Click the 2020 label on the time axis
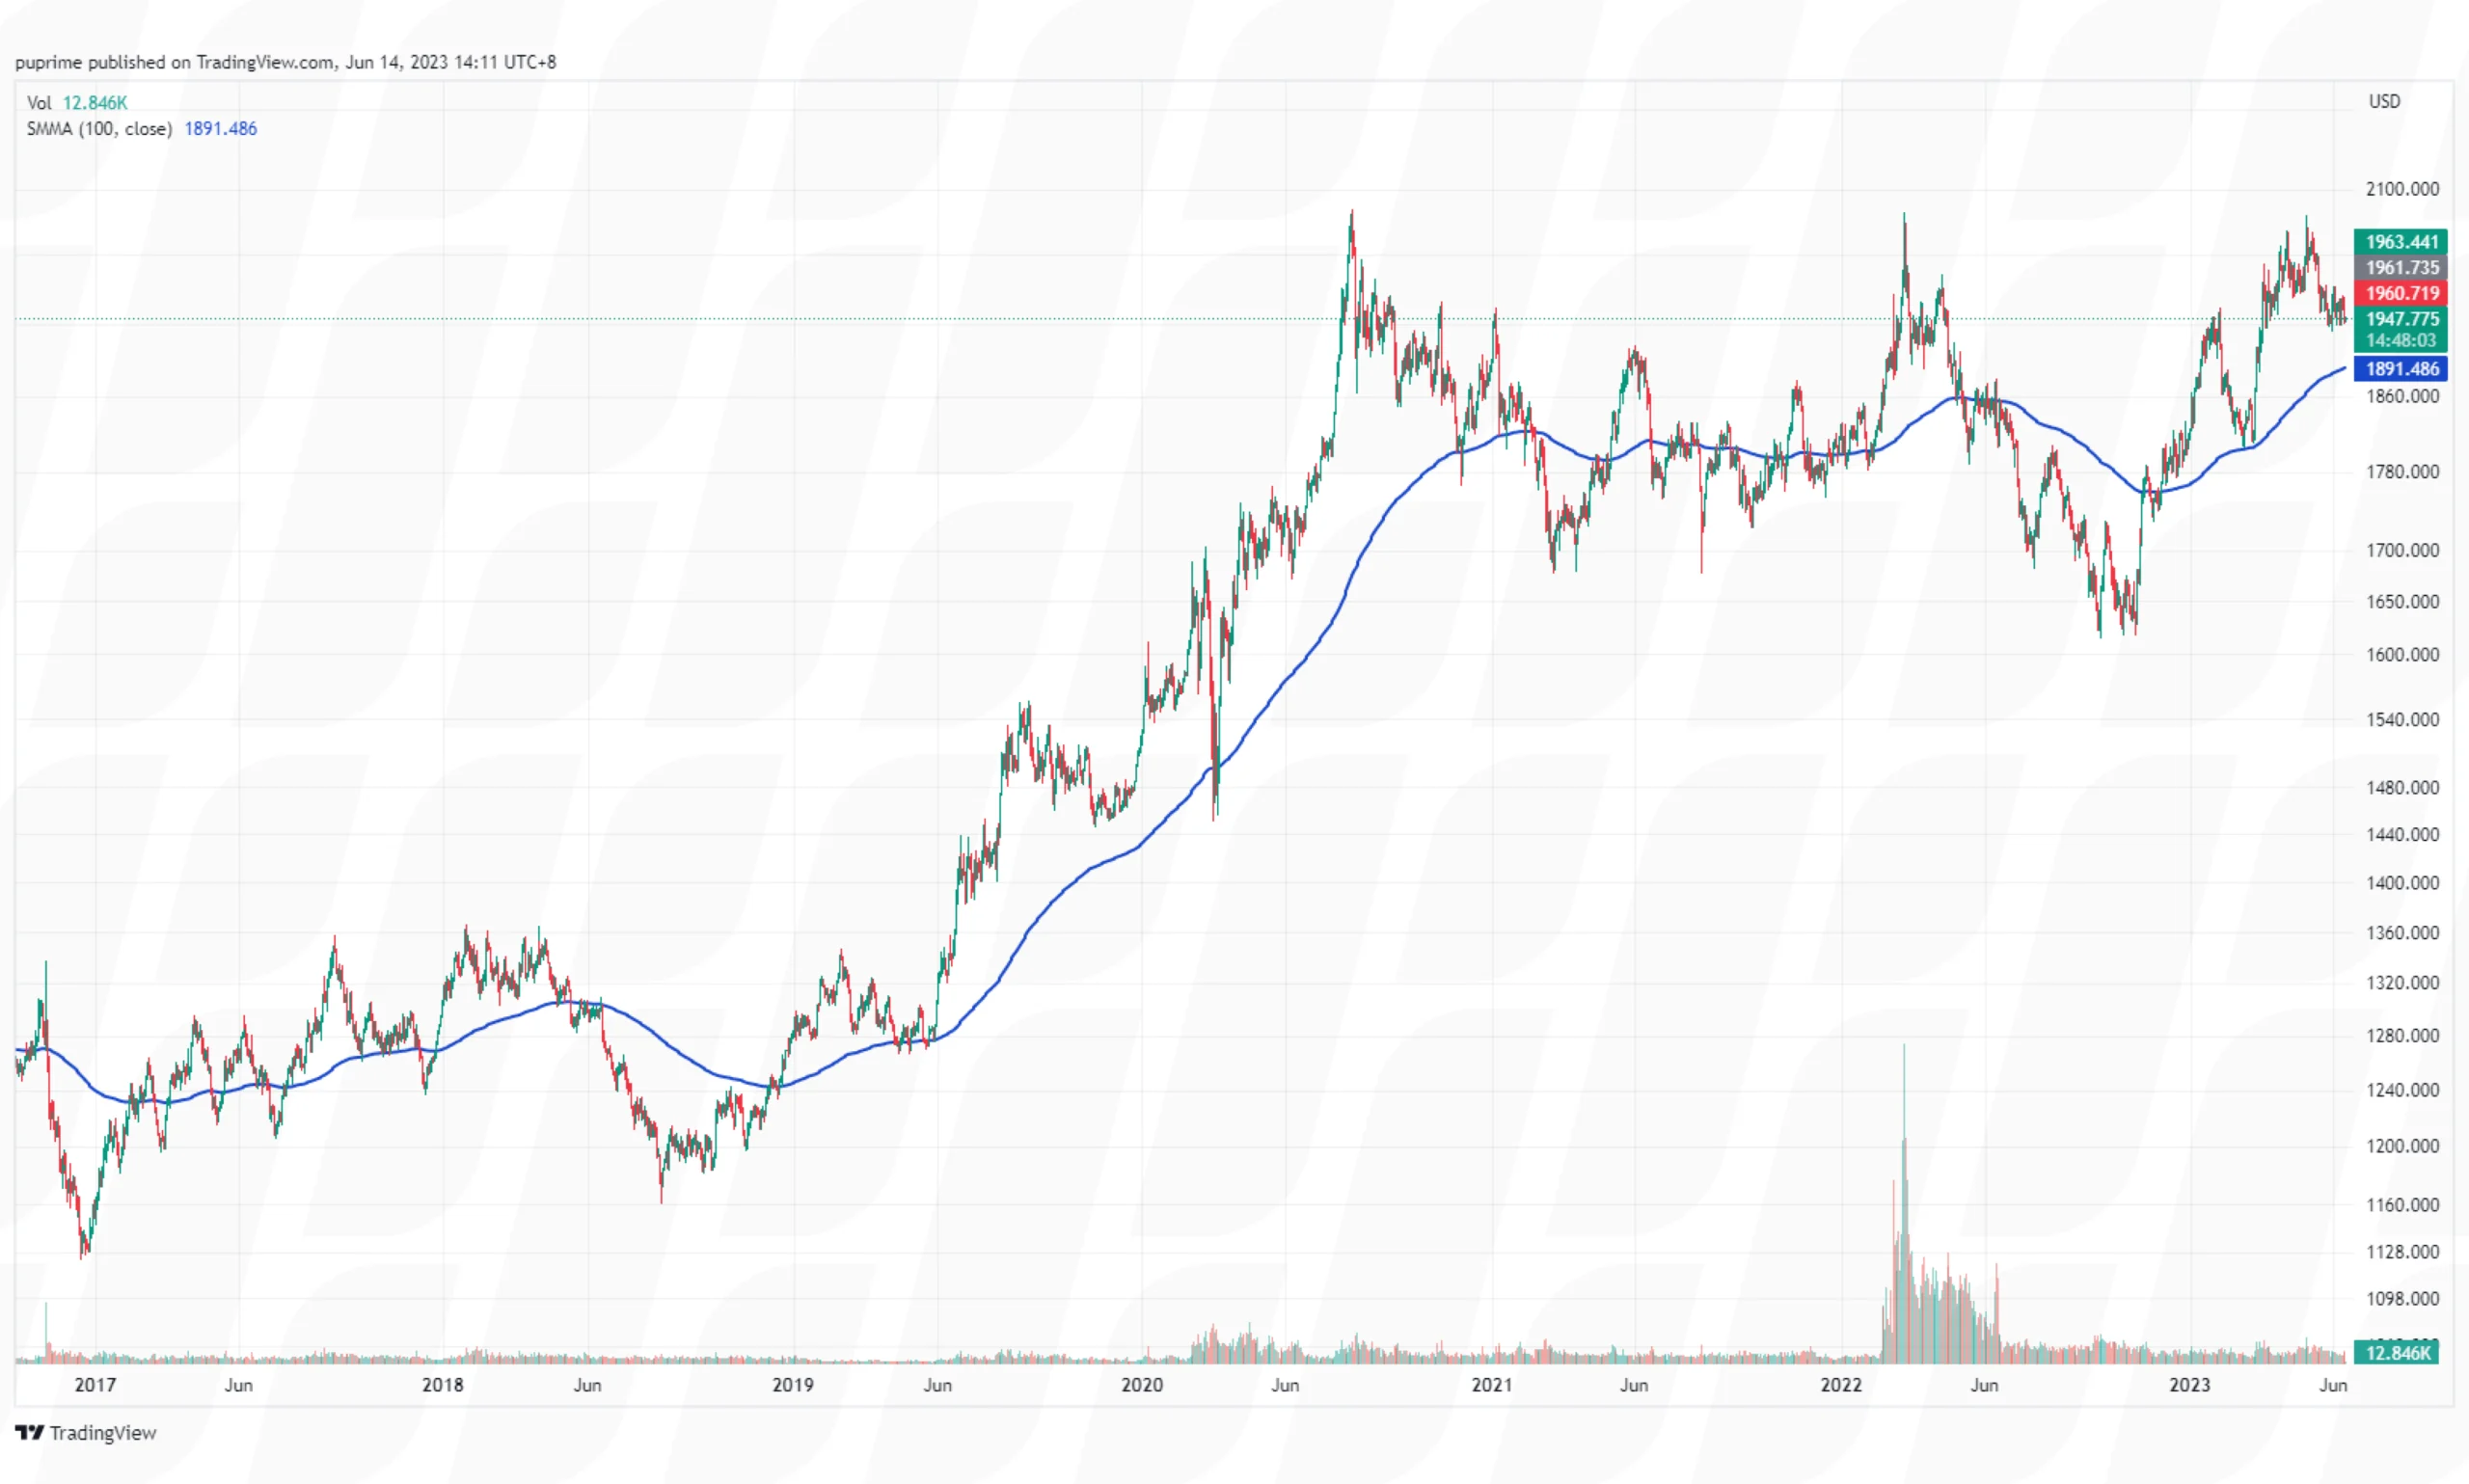Screen dimensions: 2469x1484 tap(1141, 1385)
